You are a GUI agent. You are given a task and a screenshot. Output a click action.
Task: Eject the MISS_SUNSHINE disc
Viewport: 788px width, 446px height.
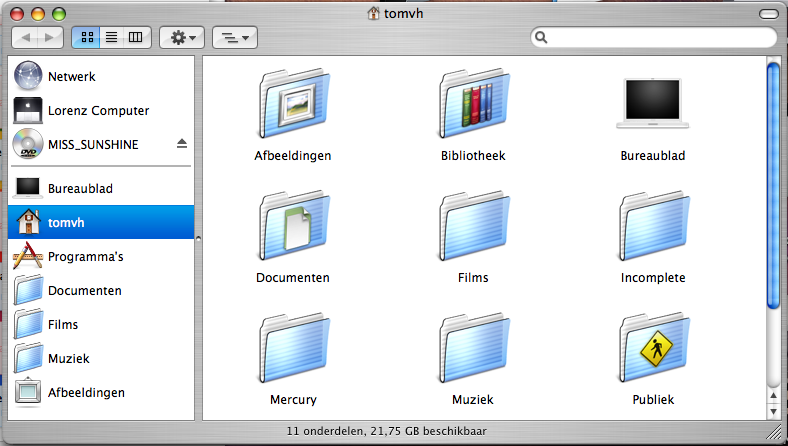182,144
